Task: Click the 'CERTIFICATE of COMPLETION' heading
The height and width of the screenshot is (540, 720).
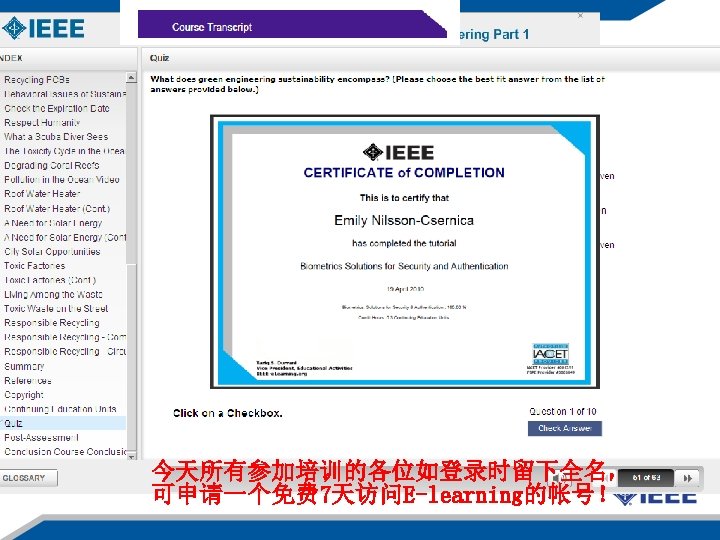Action: (x=404, y=173)
